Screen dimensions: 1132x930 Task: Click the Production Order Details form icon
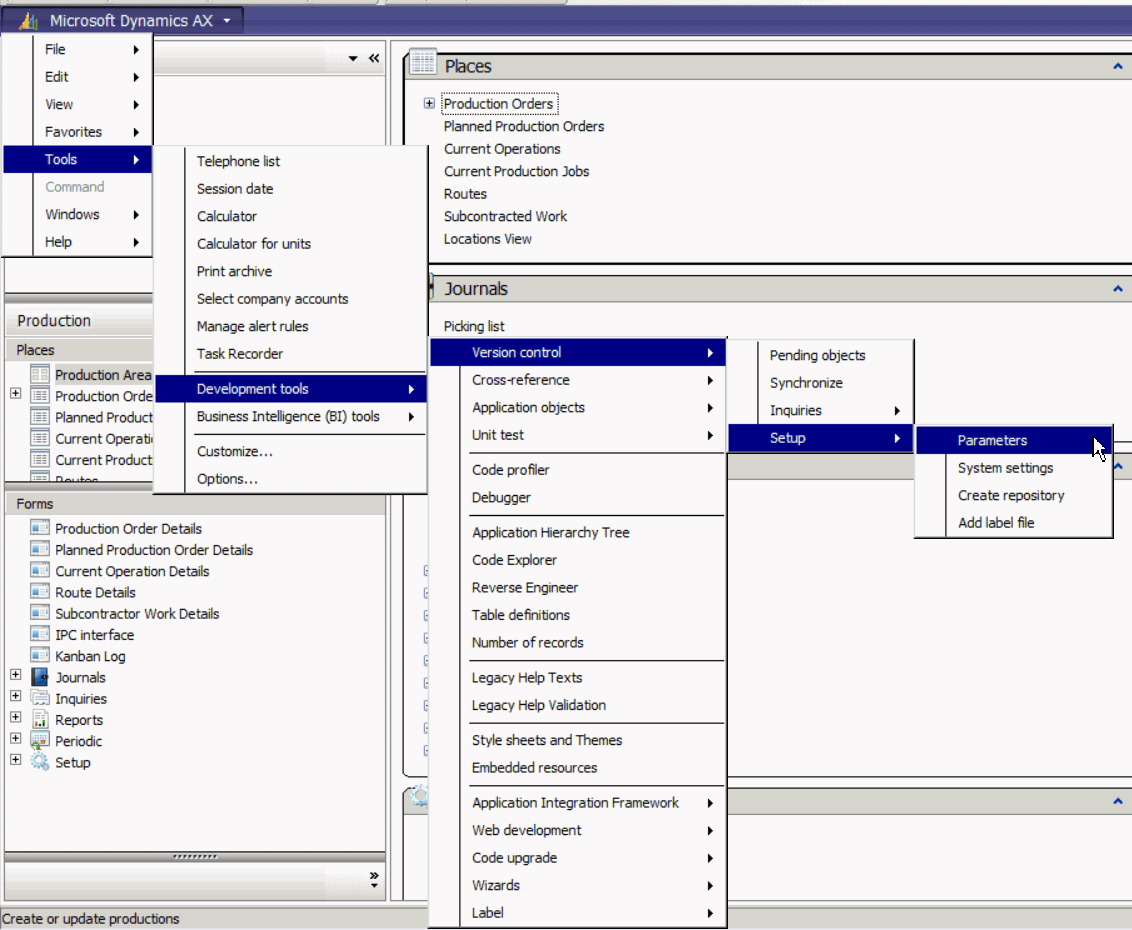(x=40, y=528)
